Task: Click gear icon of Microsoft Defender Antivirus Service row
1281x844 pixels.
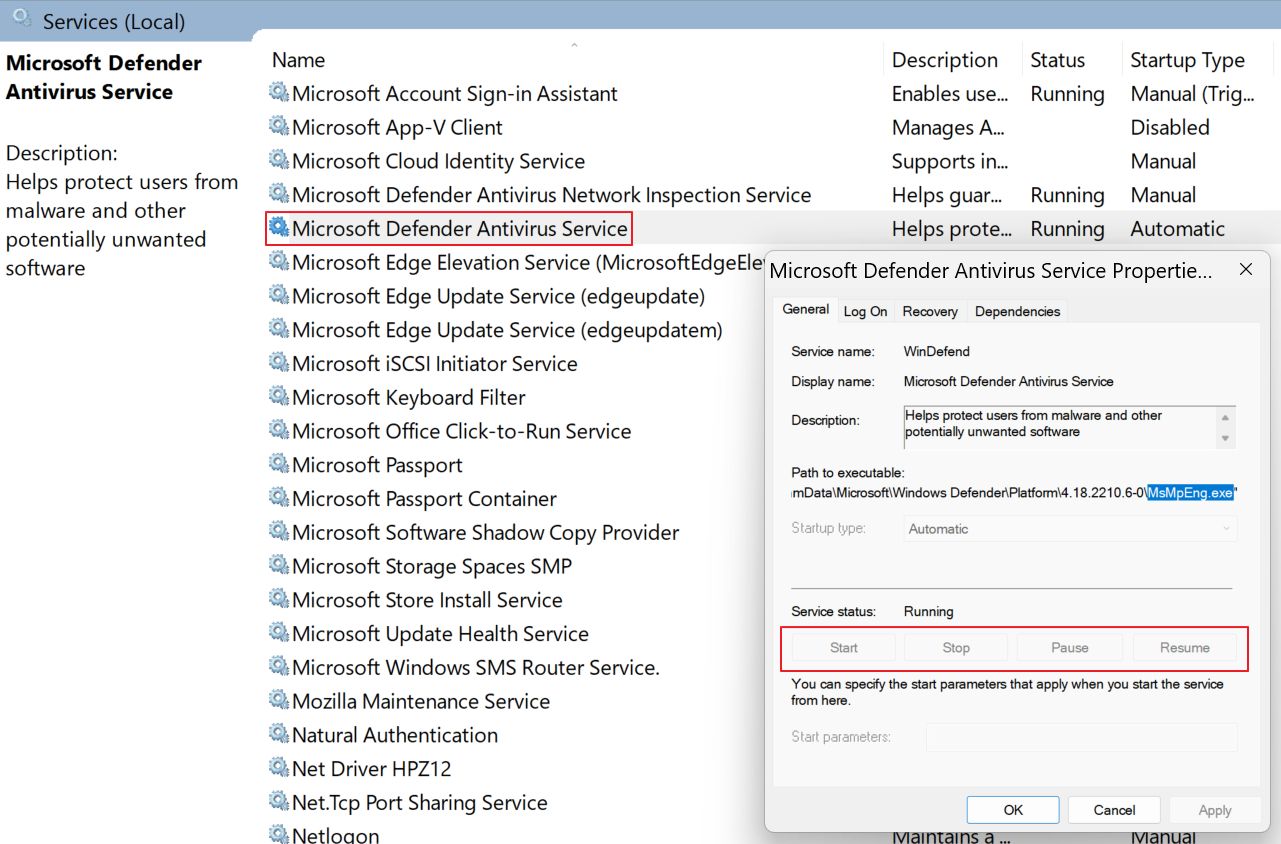Action: (279, 228)
